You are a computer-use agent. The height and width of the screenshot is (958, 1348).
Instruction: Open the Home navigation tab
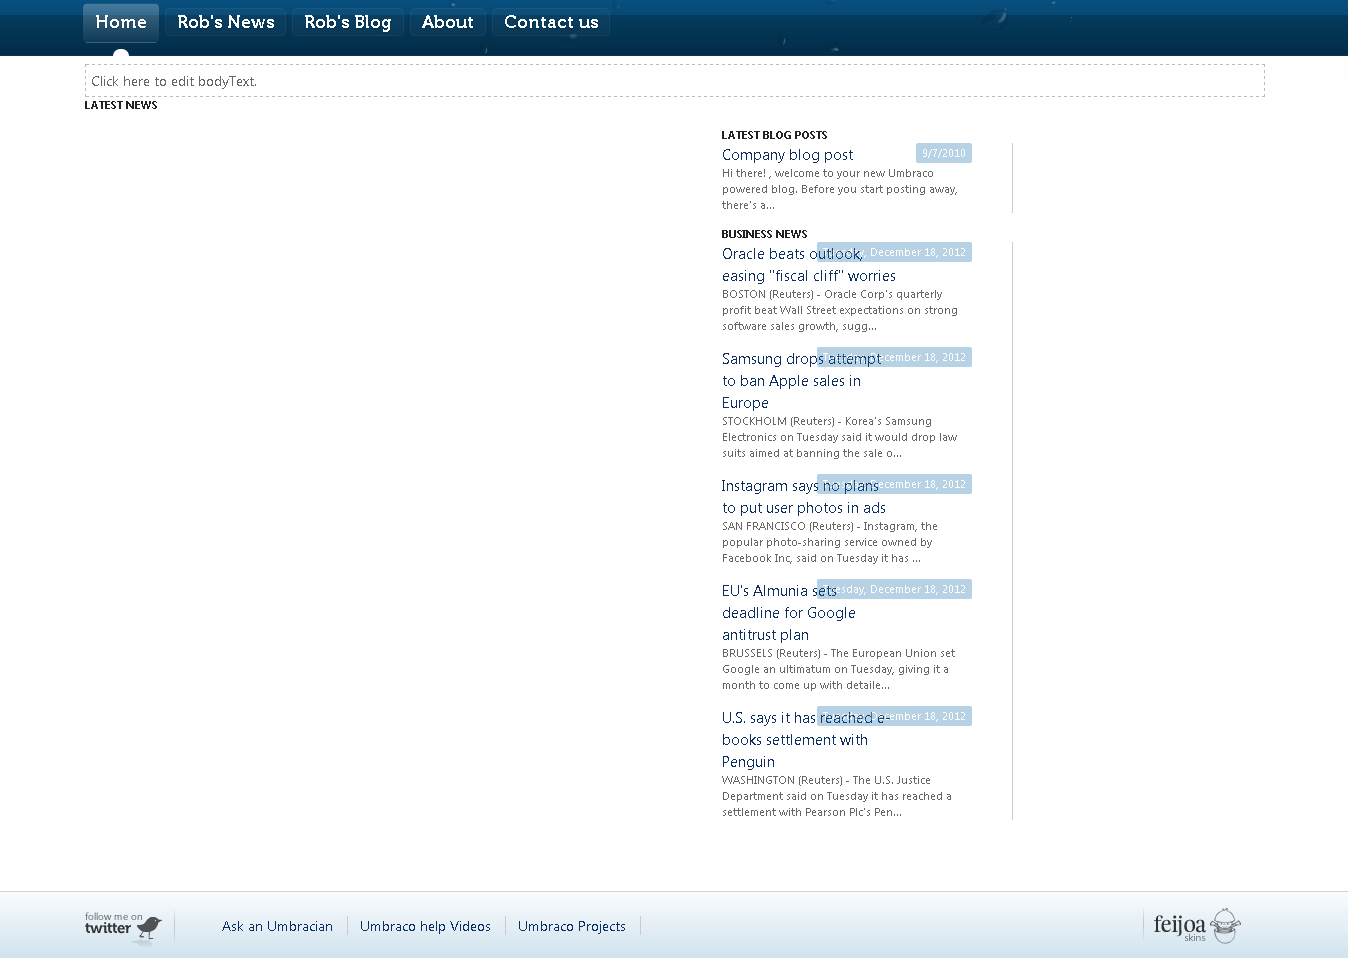[121, 22]
